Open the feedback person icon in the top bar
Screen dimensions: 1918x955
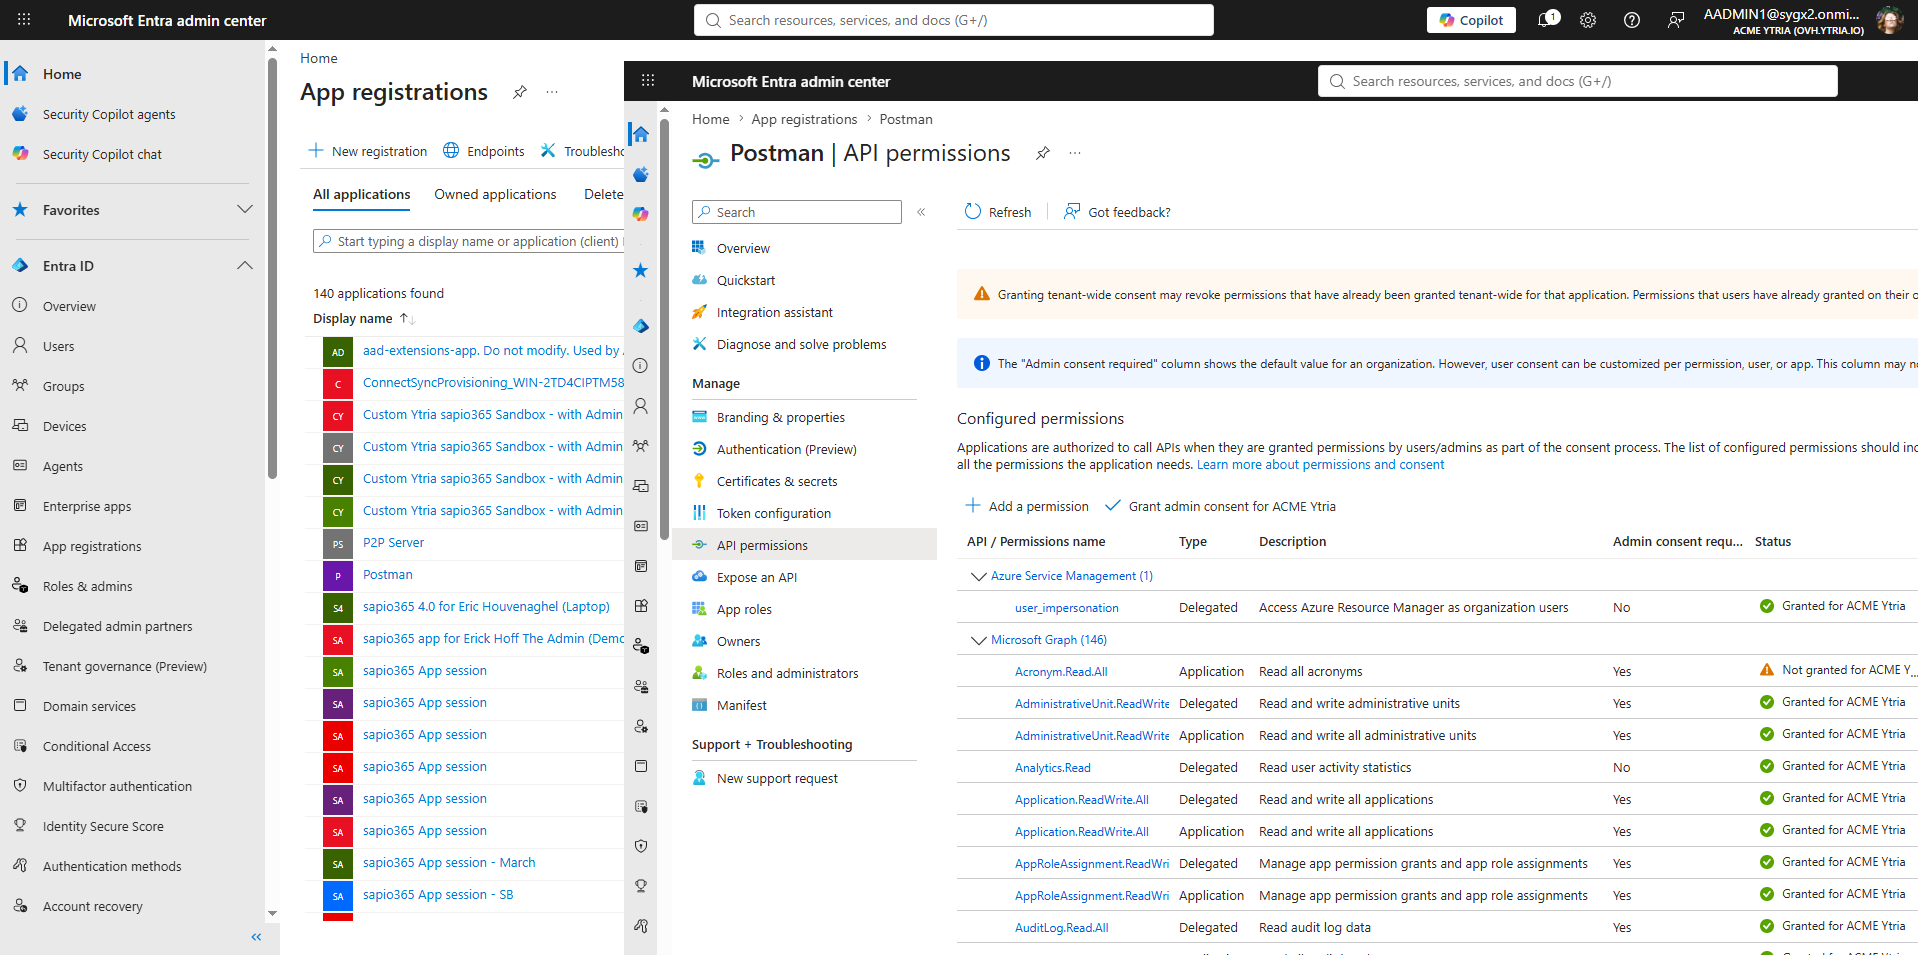pyautogui.click(x=1676, y=20)
